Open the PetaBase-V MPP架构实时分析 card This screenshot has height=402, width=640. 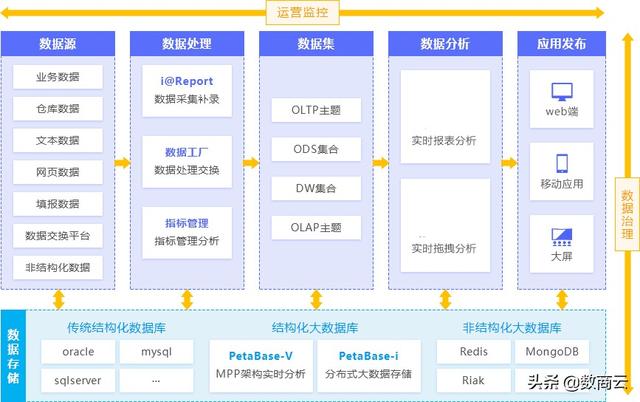tap(261, 366)
